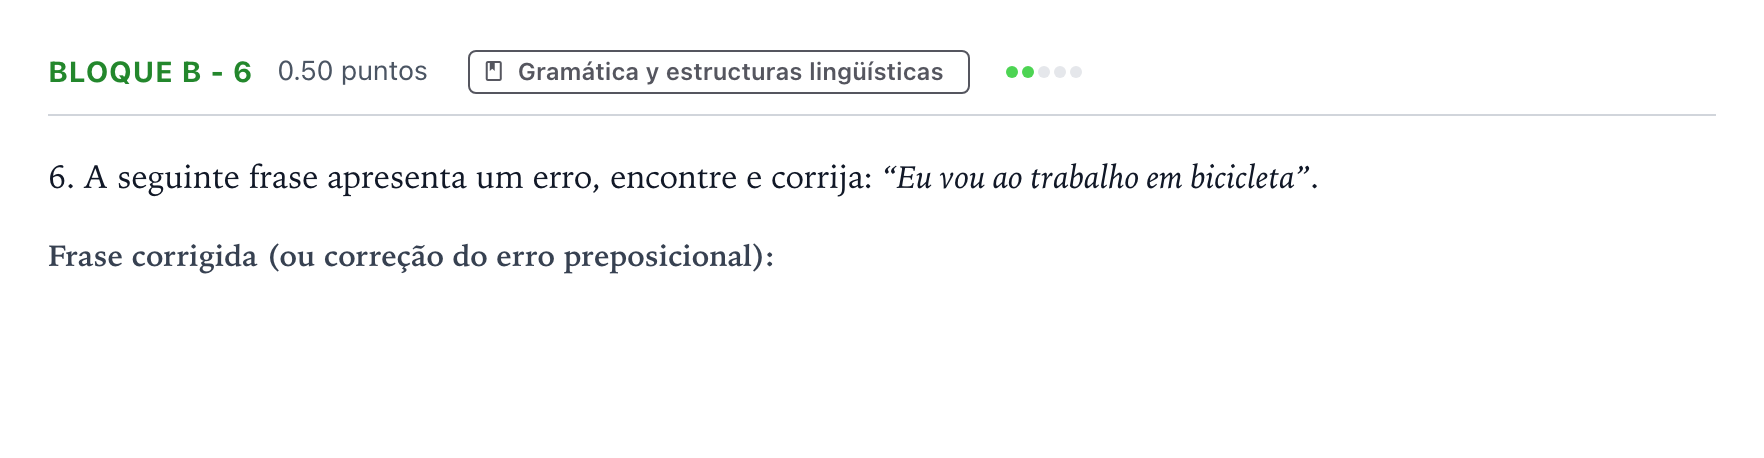Click the BLOQUE B - 6 heading

[x=150, y=72]
